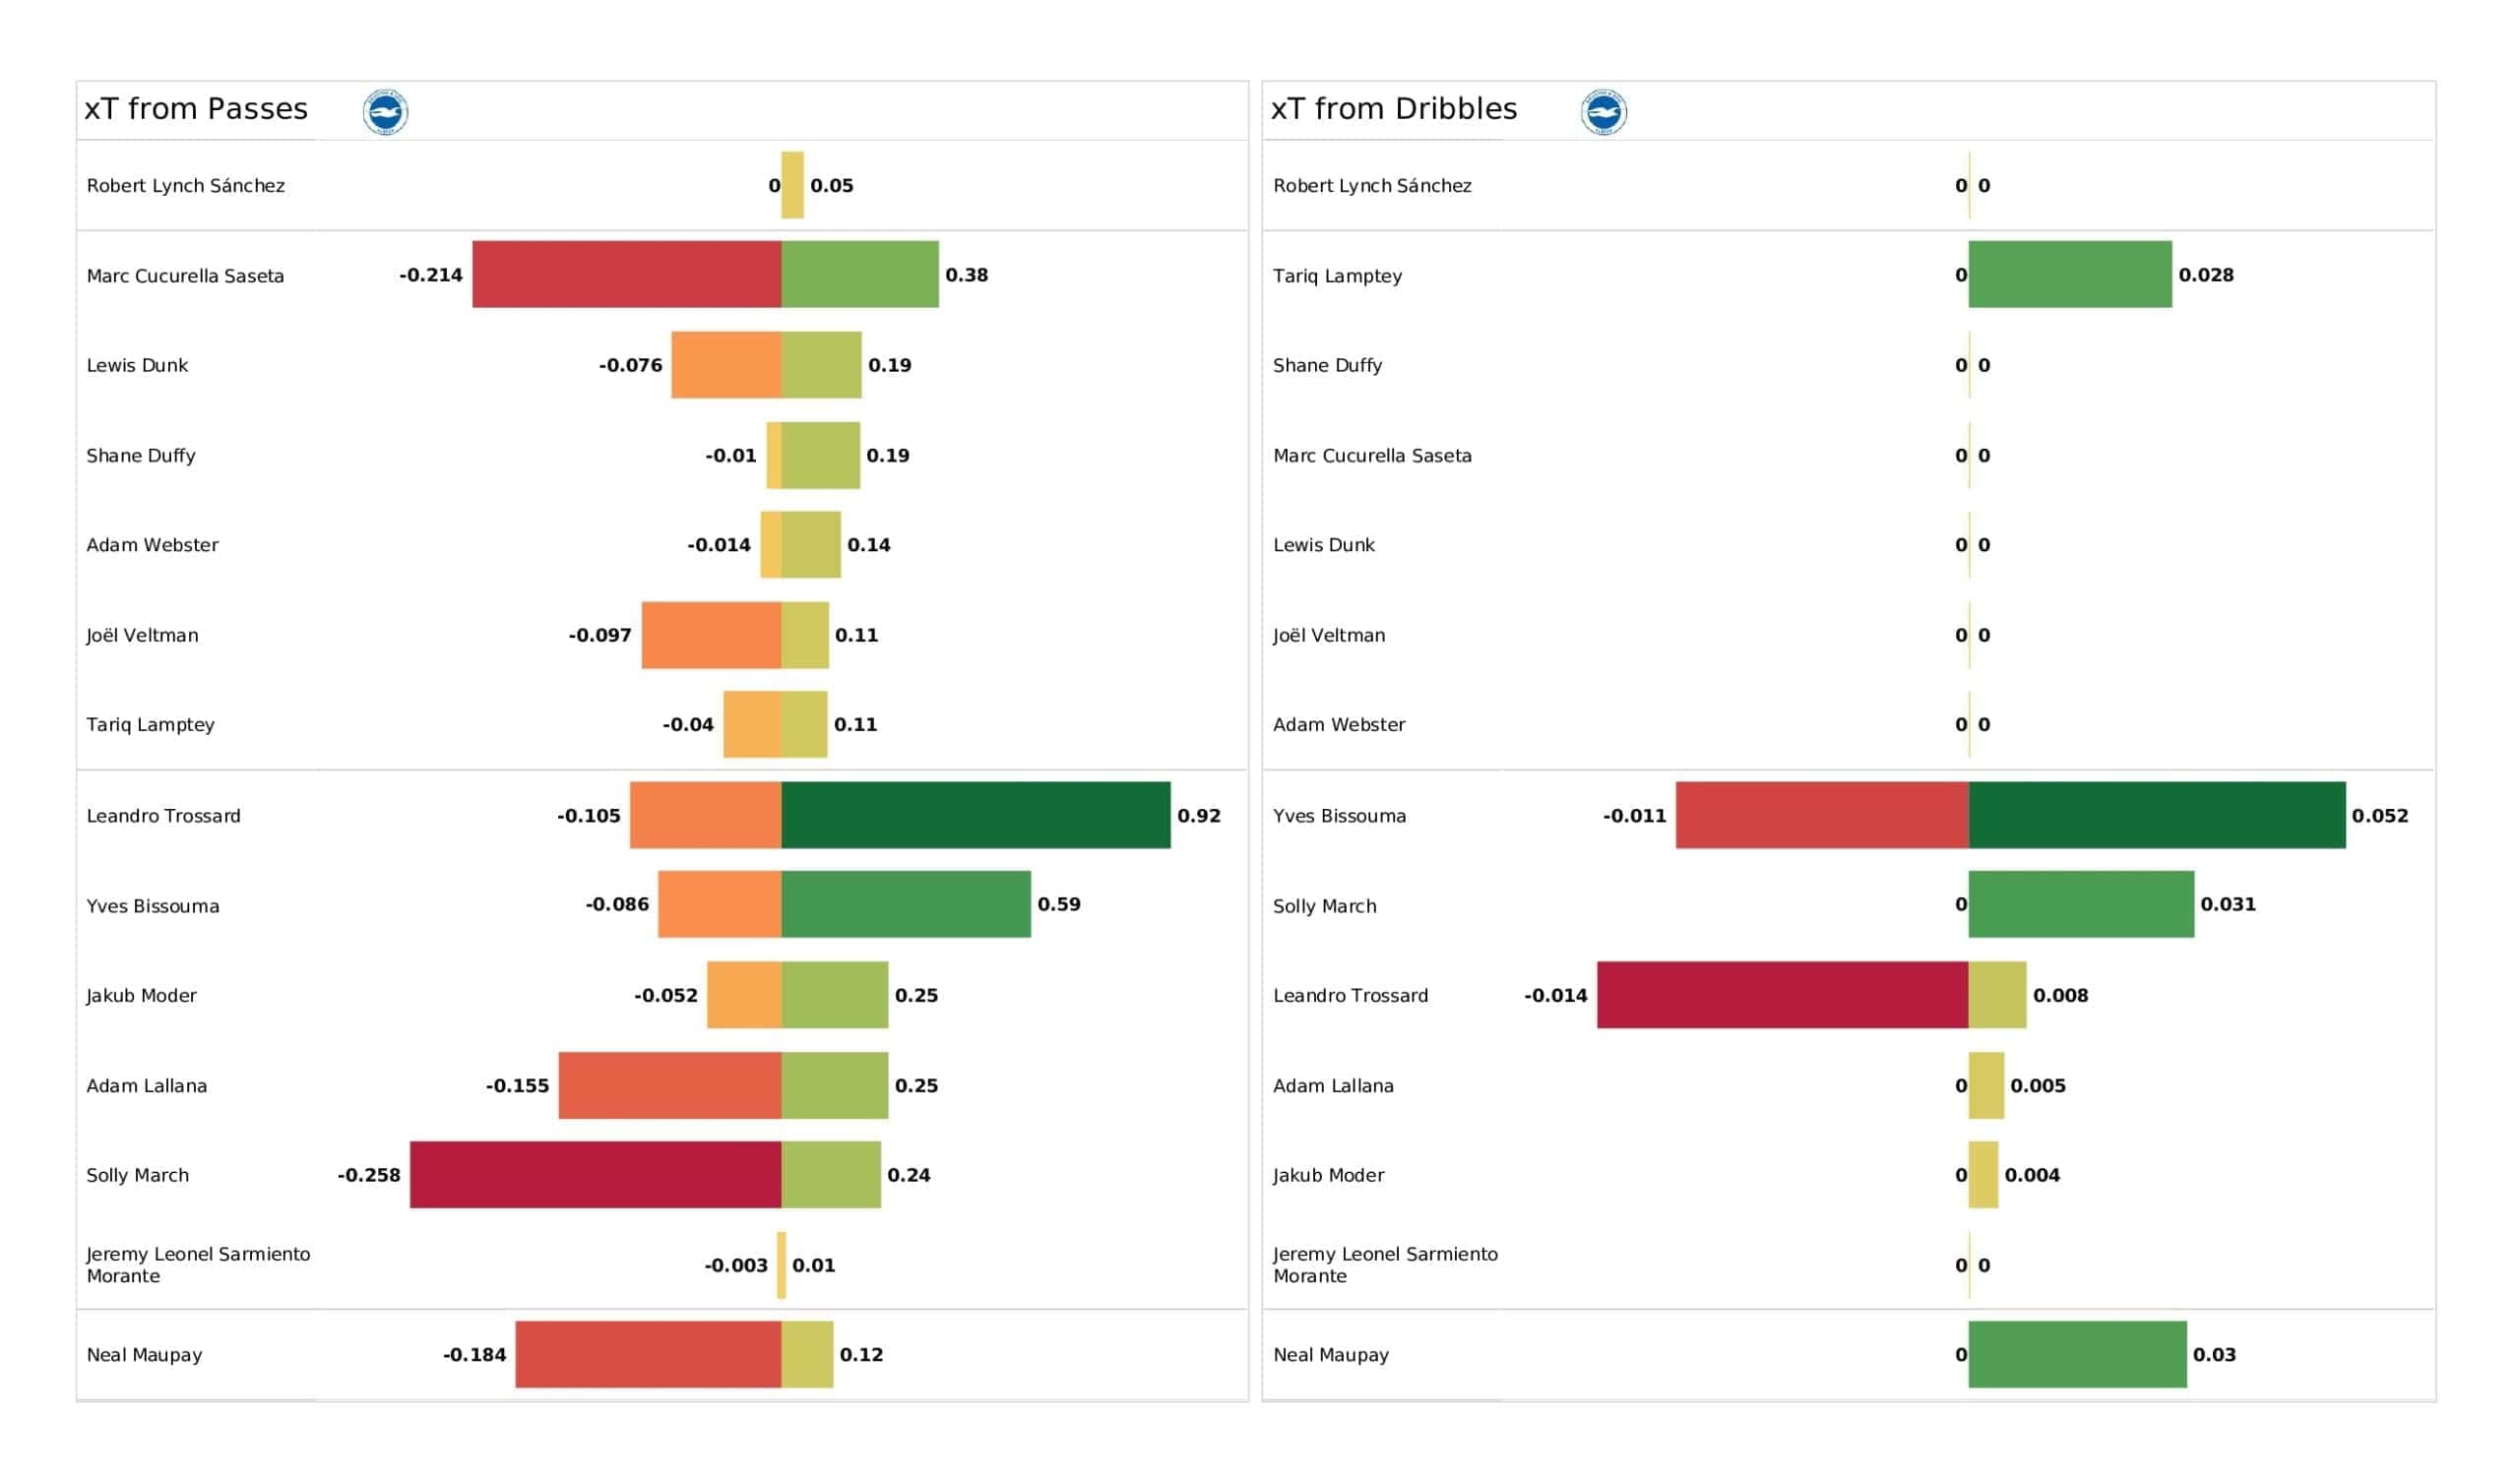Click Marc Cucurella Saseta's red -0.214 bar
This screenshot has height=1480, width=2520.
627,274
